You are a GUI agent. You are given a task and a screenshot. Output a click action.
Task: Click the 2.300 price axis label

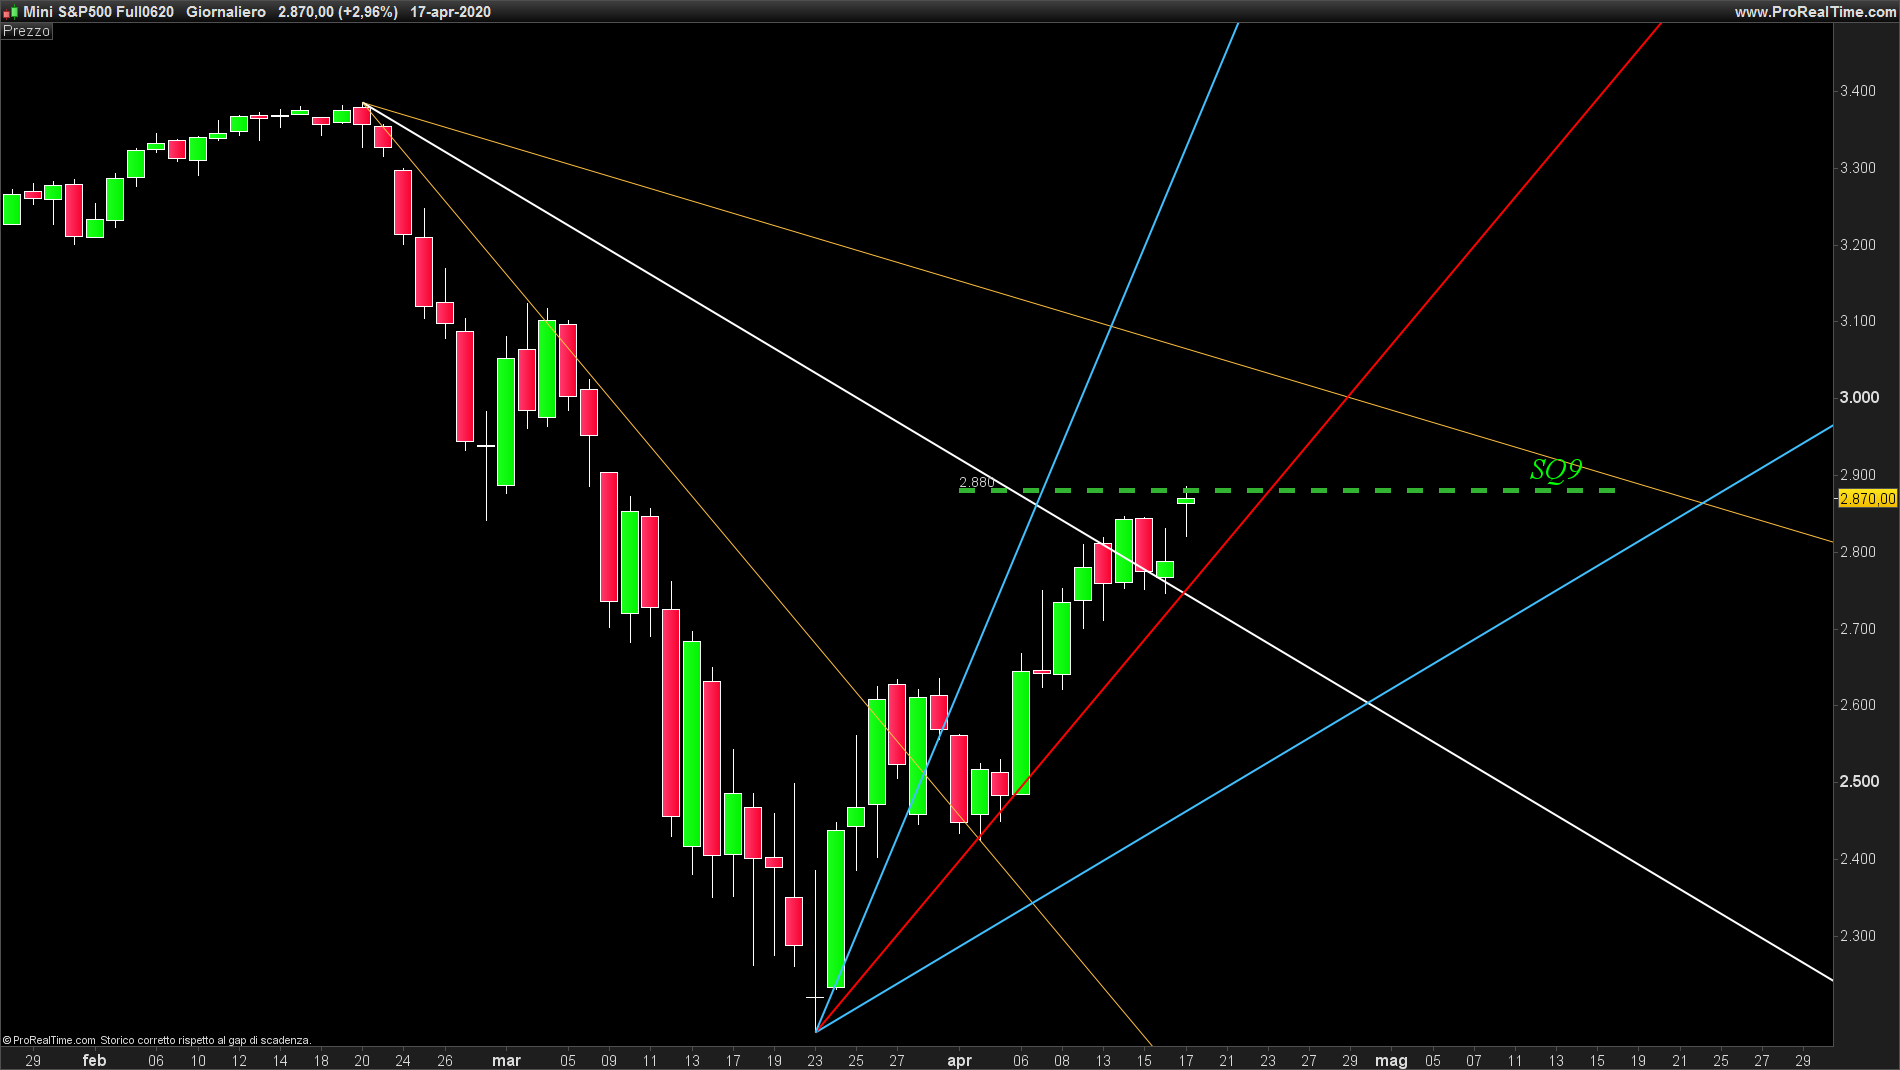click(x=1858, y=936)
